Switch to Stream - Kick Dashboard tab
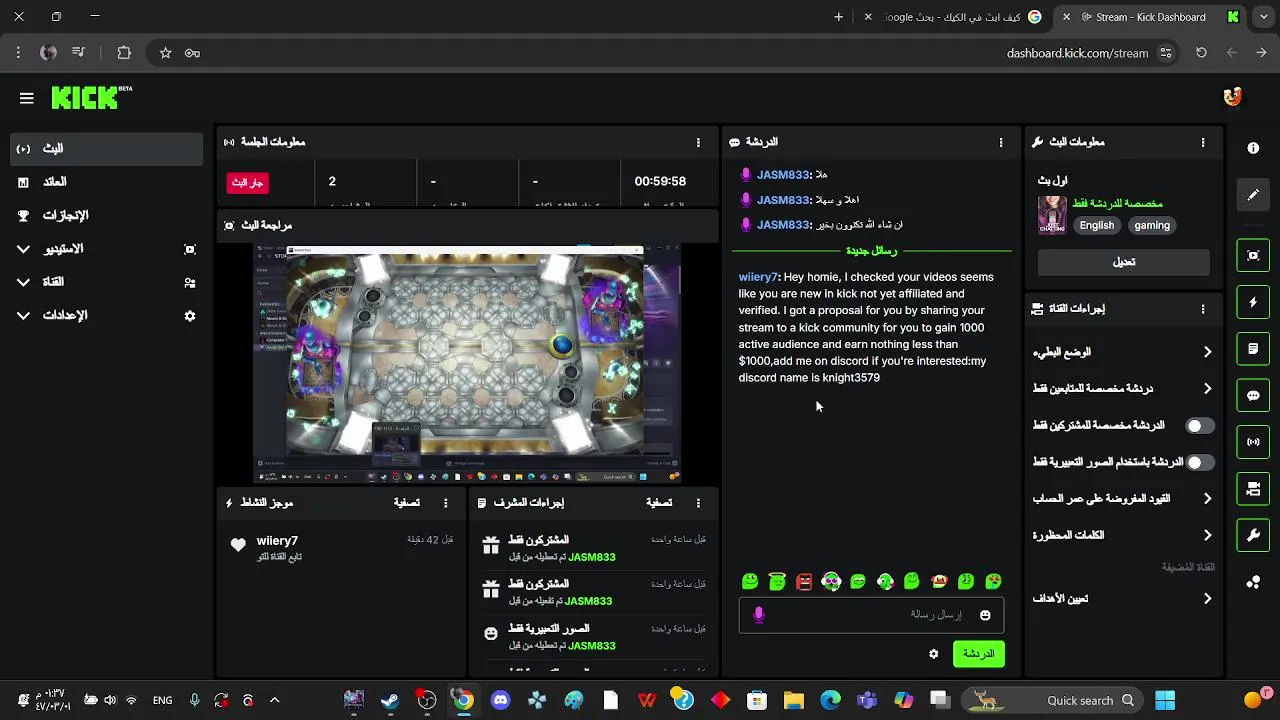 (1150, 17)
